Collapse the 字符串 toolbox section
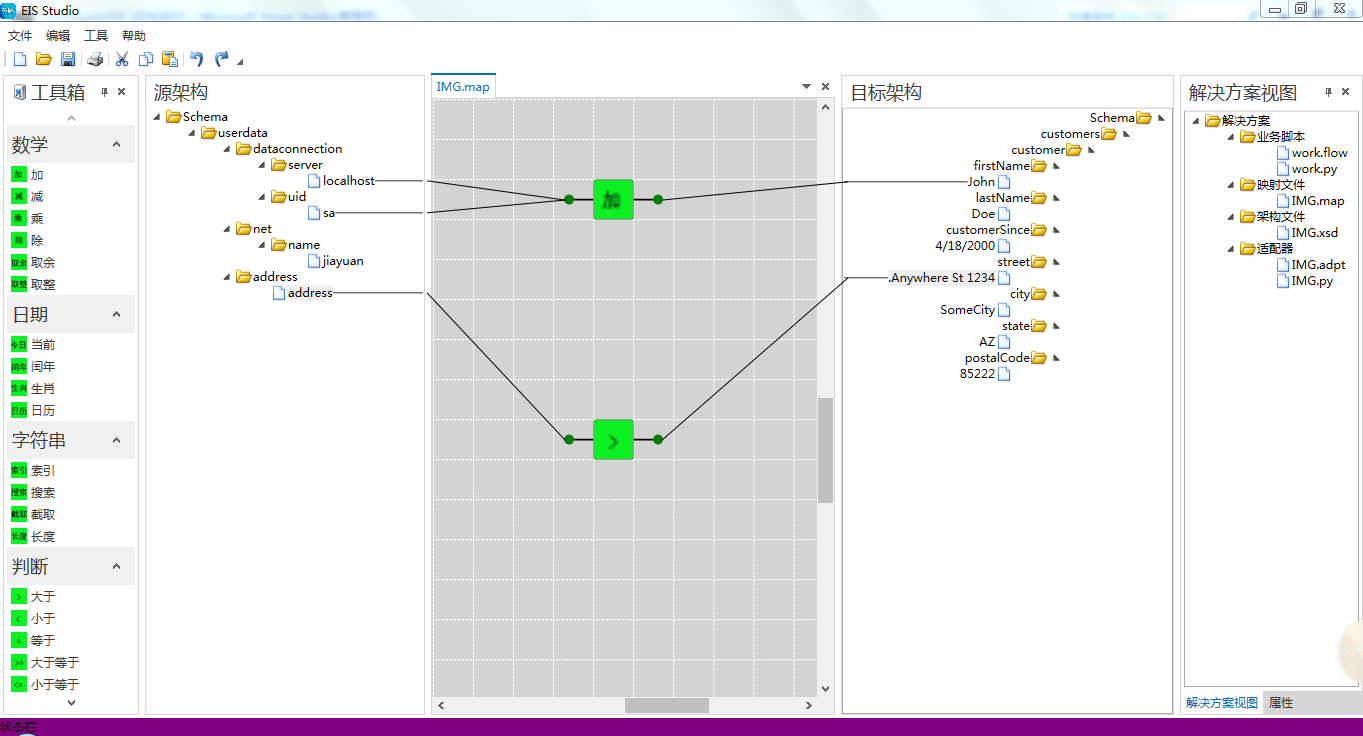The width and height of the screenshot is (1363, 736). point(116,440)
